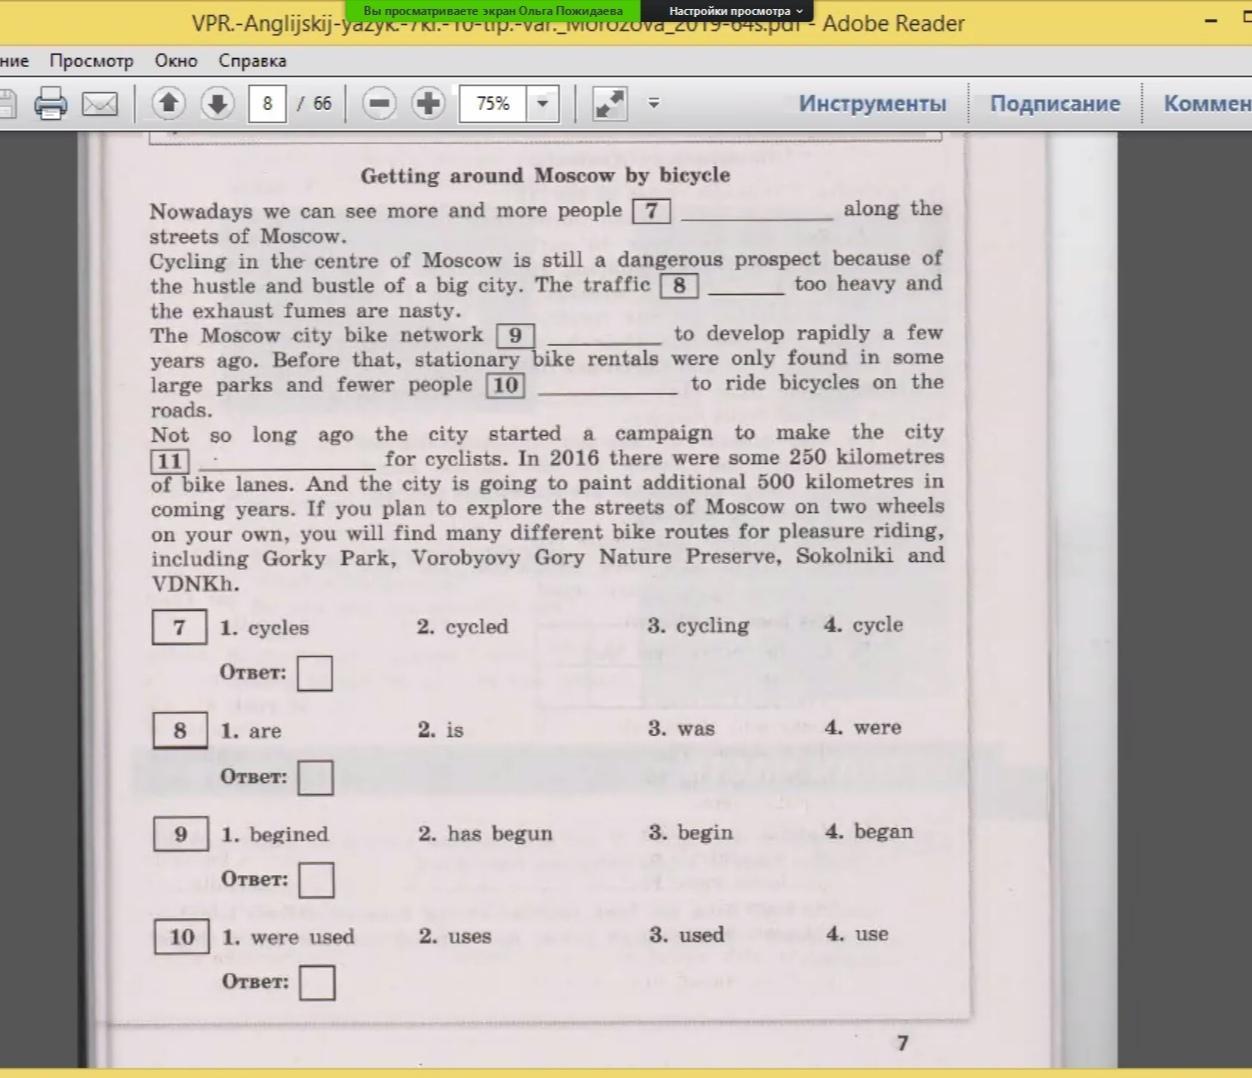Click option '4. use' in question 10
This screenshot has width=1252, height=1078.
point(858,934)
